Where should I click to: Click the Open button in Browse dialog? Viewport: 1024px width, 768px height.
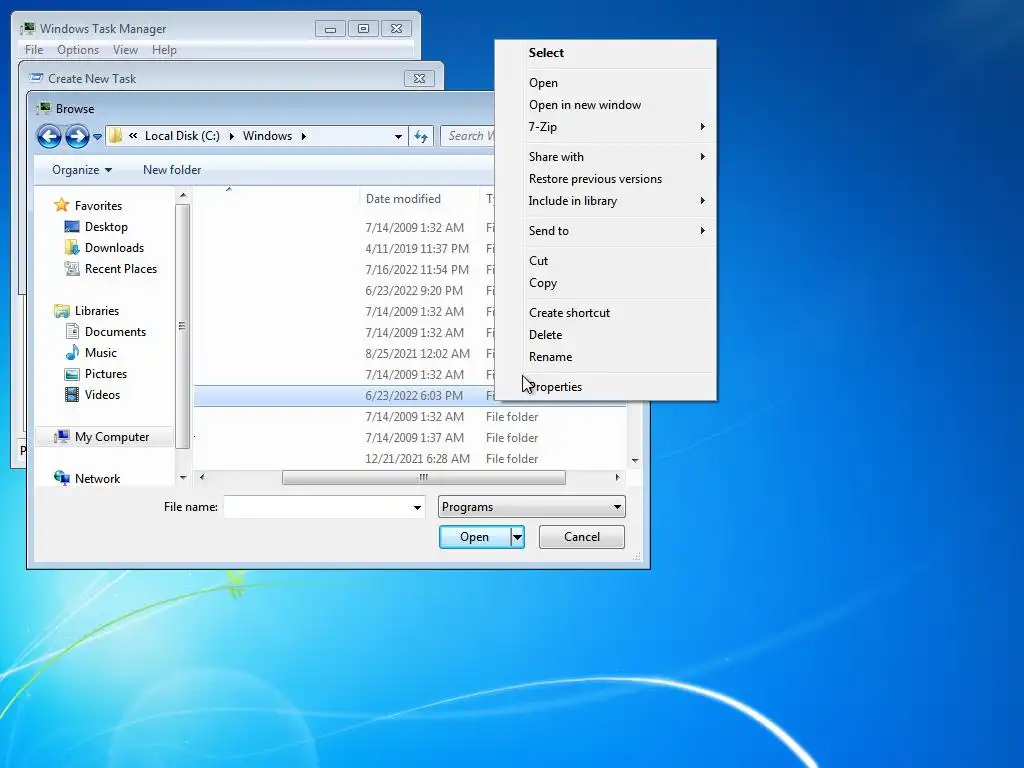(x=475, y=537)
